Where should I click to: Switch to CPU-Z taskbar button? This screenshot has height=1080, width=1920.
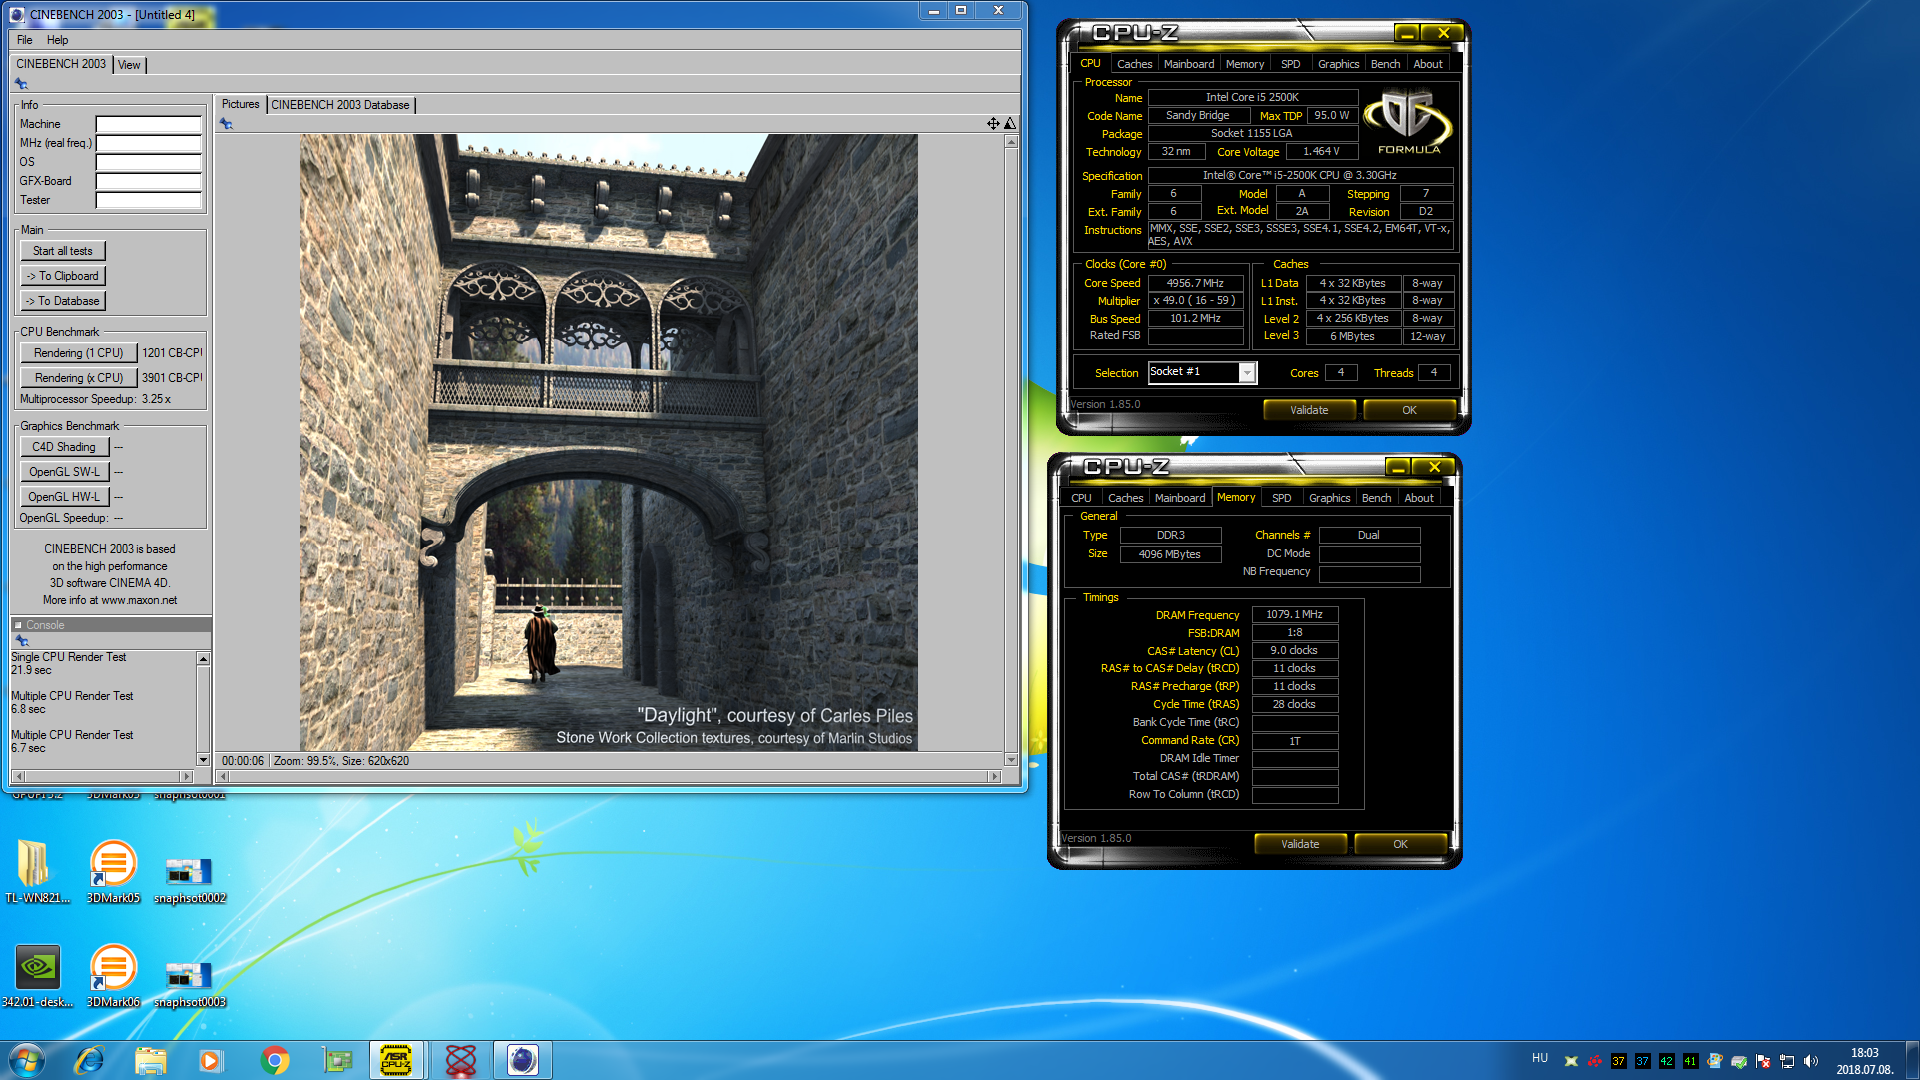tap(397, 1060)
